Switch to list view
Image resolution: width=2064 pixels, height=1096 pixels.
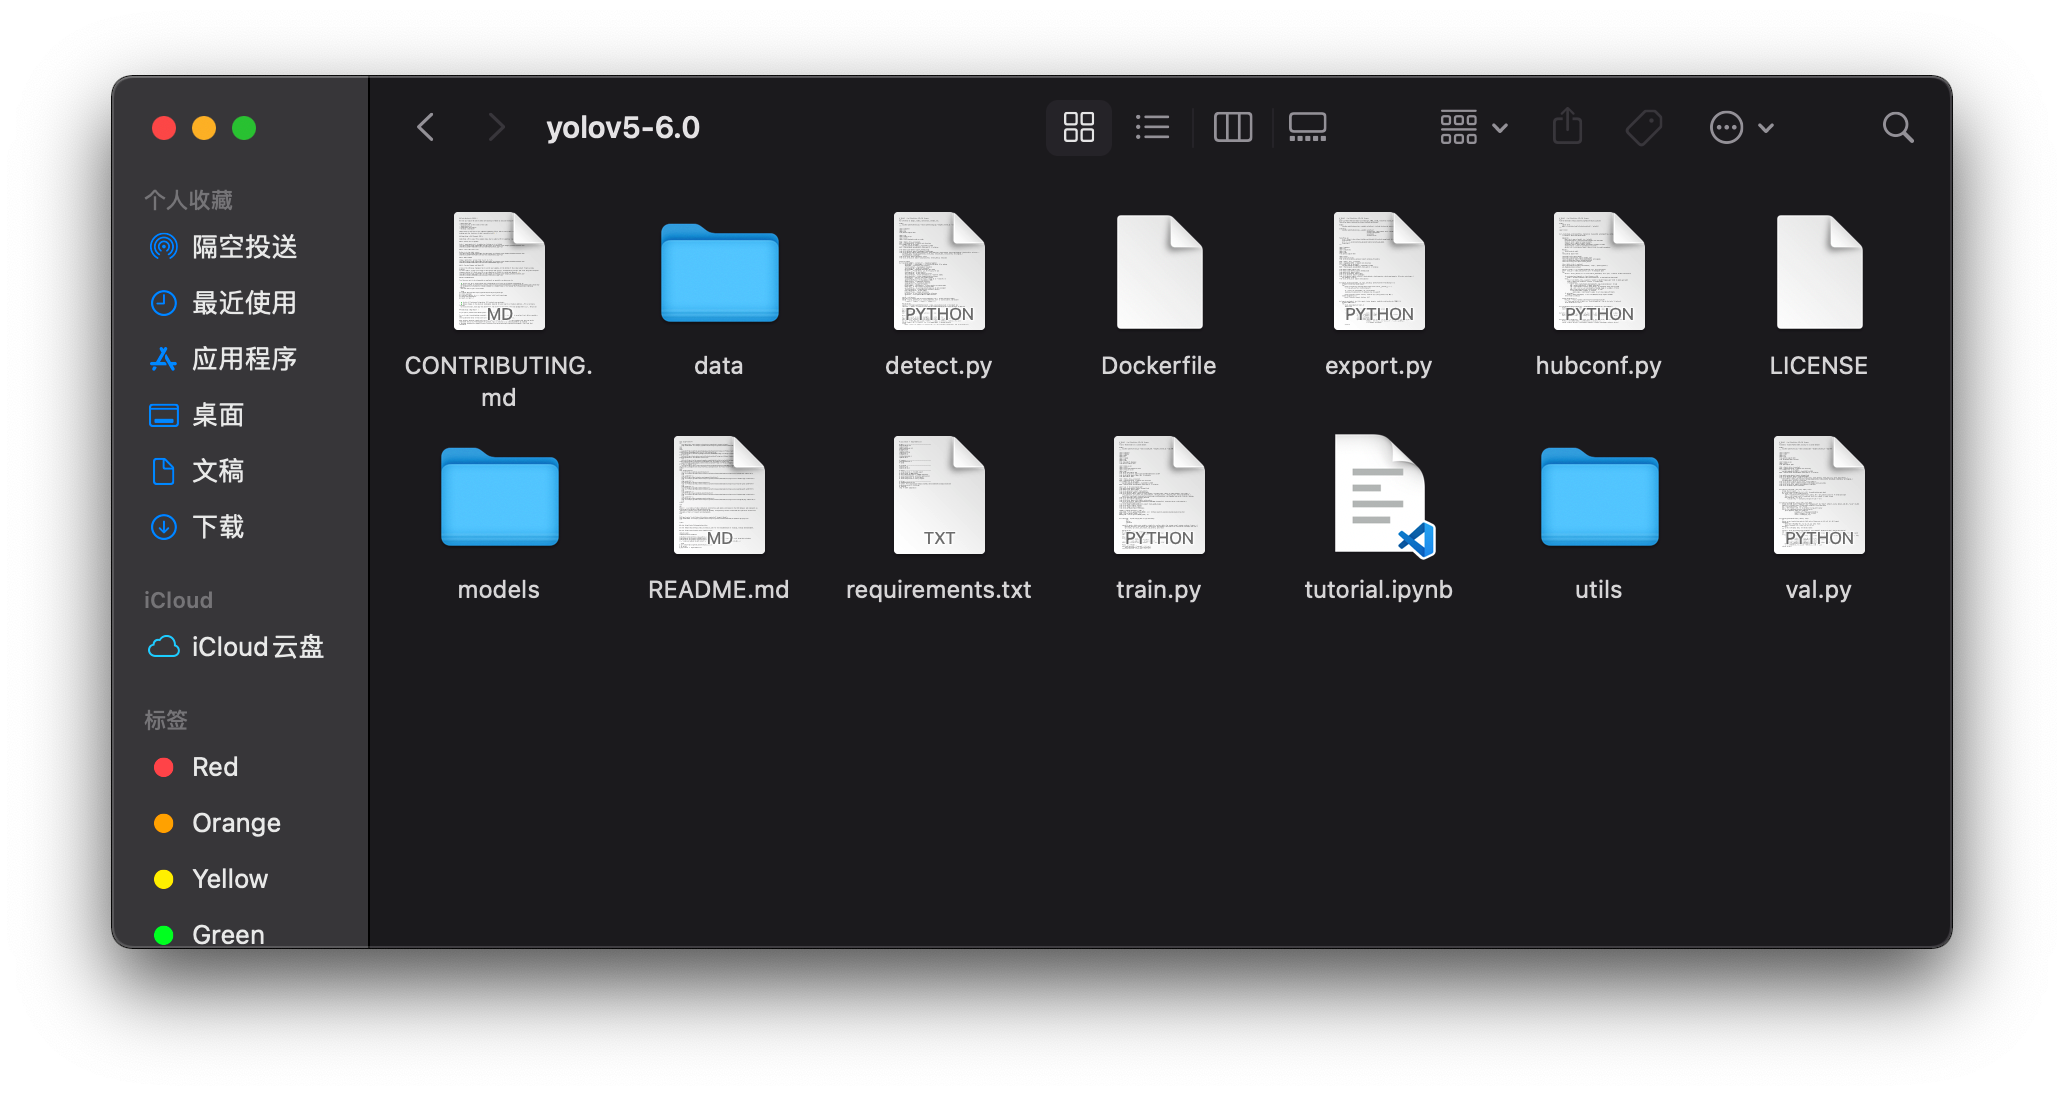1152,127
